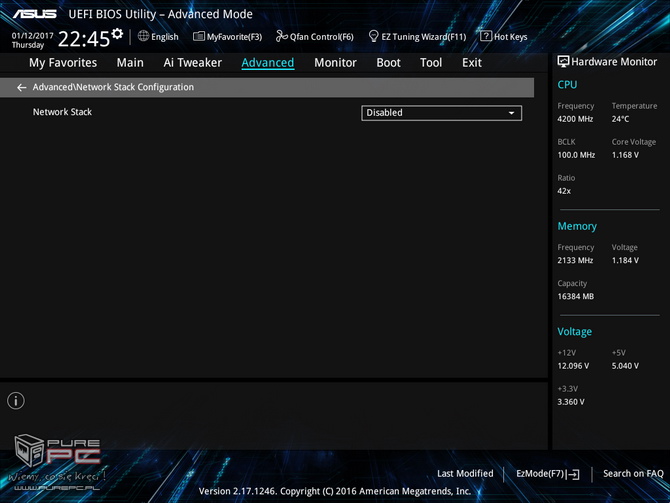Click Ratio value 42x
Screen dimensions: 670x503
click(564, 191)
